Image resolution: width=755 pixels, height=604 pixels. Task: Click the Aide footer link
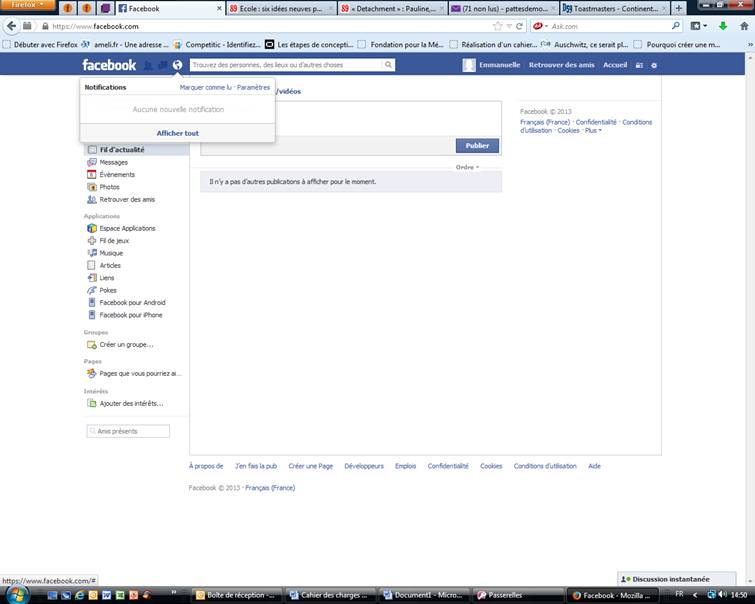(x=594, y=466)
